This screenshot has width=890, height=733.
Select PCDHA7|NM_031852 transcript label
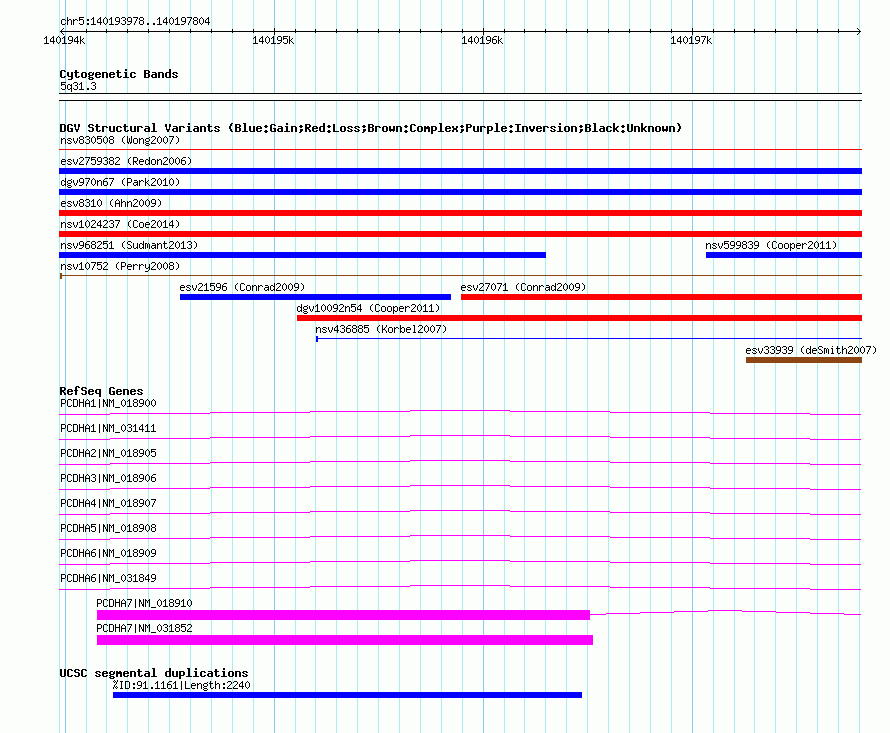tap(144, 628)
